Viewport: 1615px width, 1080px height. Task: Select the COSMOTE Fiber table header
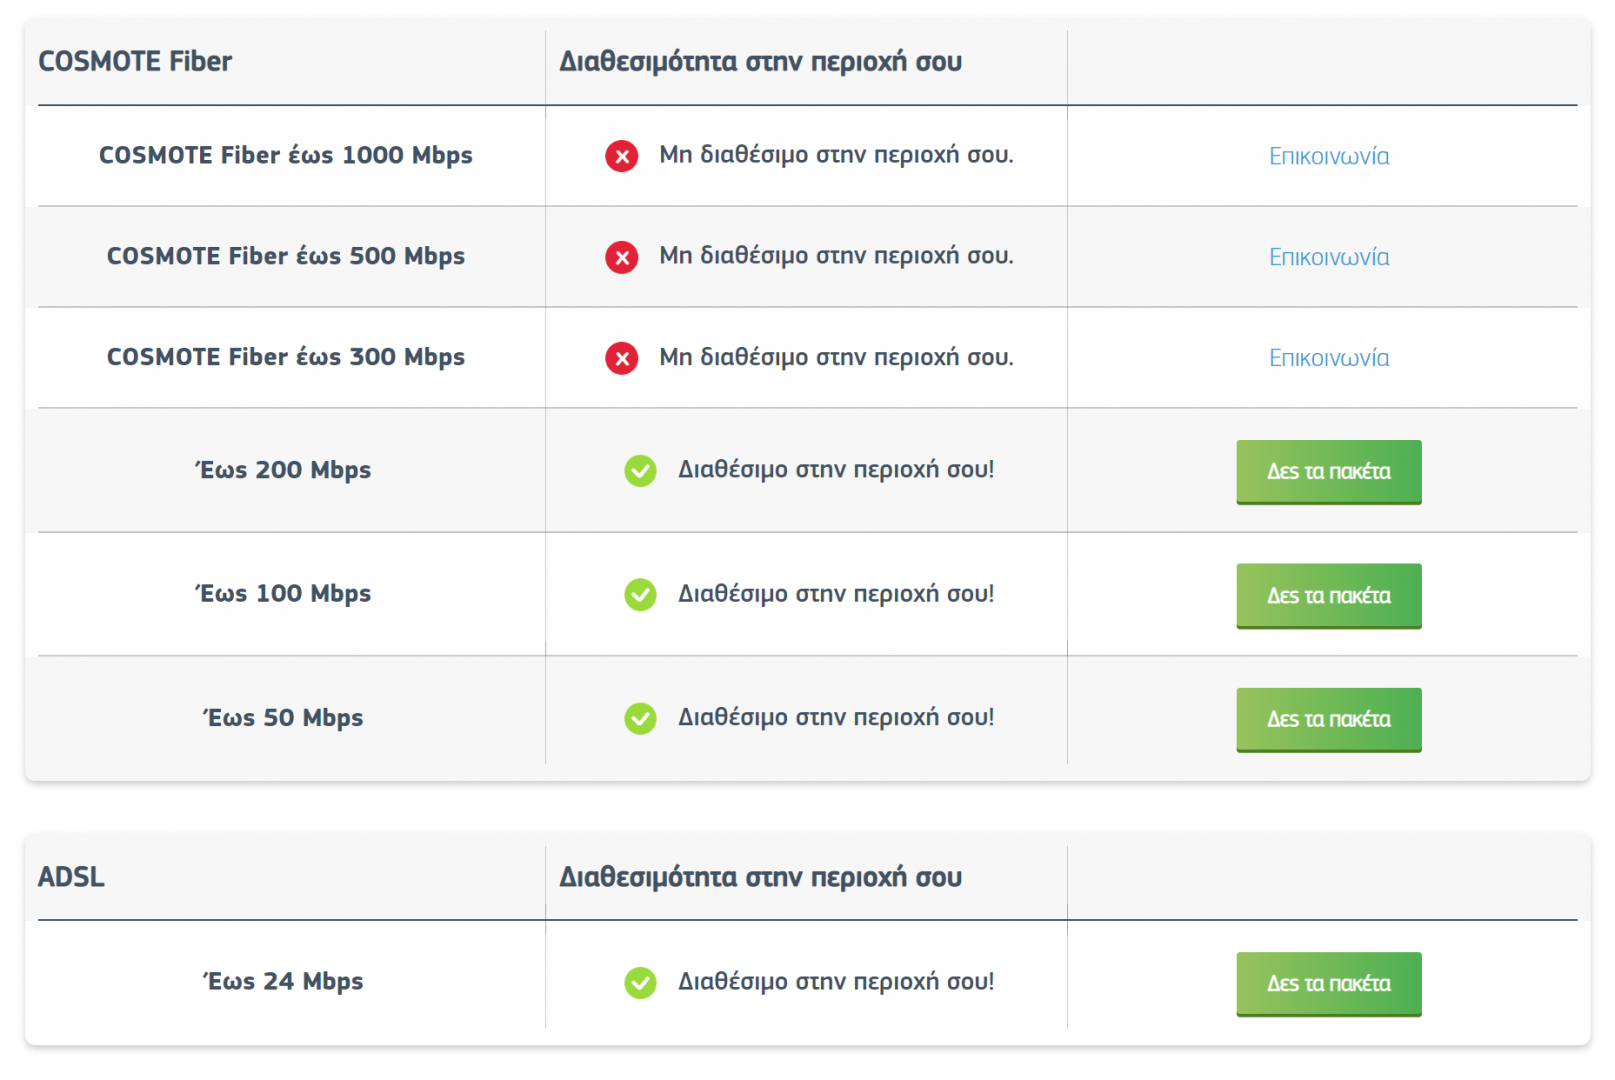pyautogui.click(x=135, y=62)
